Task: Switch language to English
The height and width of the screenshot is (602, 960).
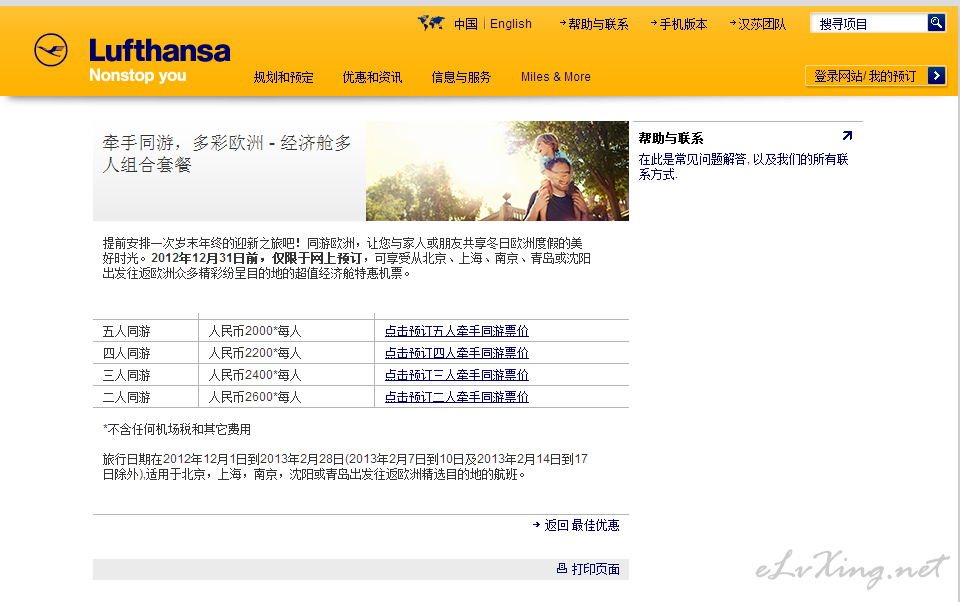Action: pyautogui.click(x=511, y=24)
